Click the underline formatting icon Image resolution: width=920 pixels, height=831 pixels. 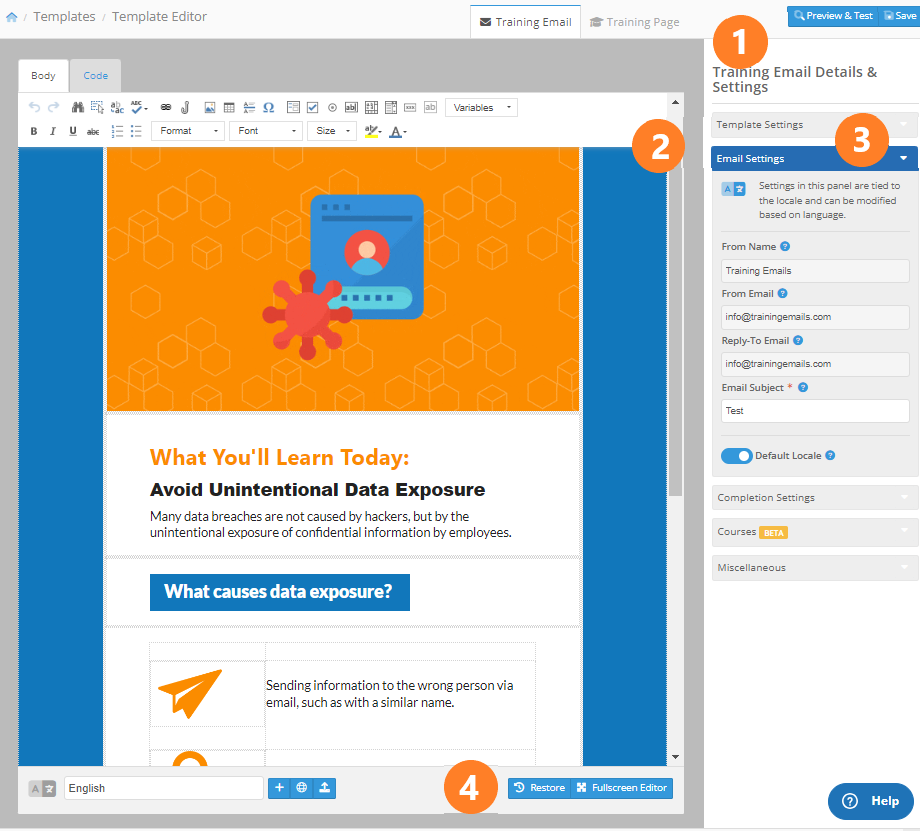coord(73,131)
